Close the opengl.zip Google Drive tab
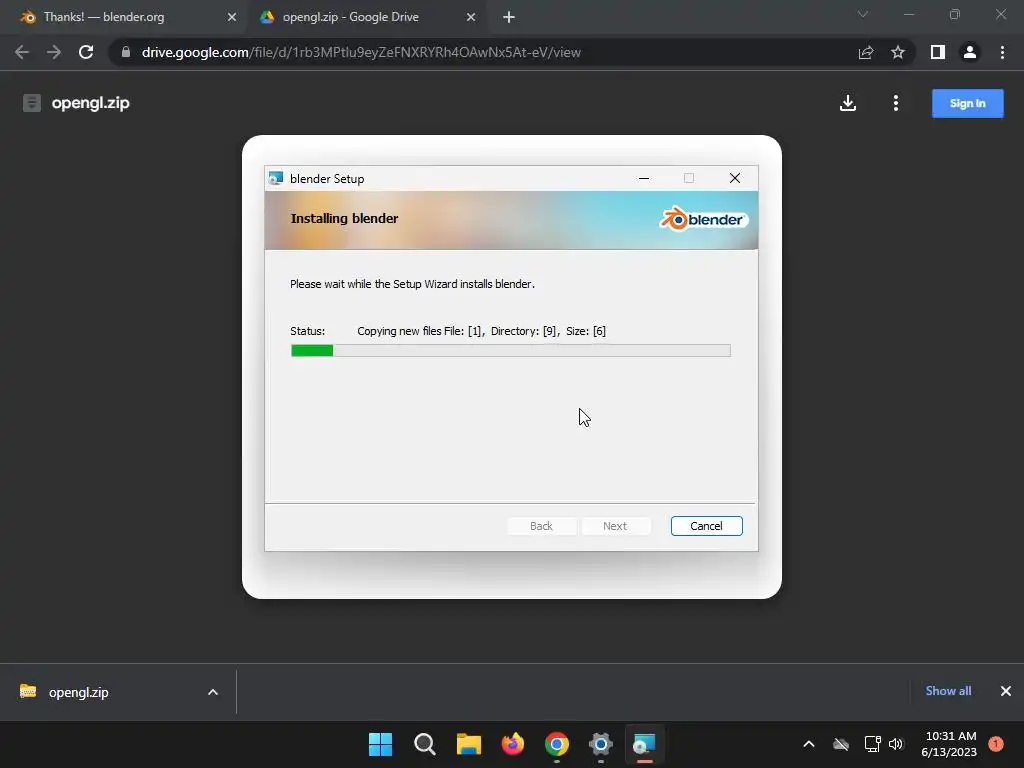Image resolution: width=1024 pixels, height=768 pixels. tap(471, 17)
